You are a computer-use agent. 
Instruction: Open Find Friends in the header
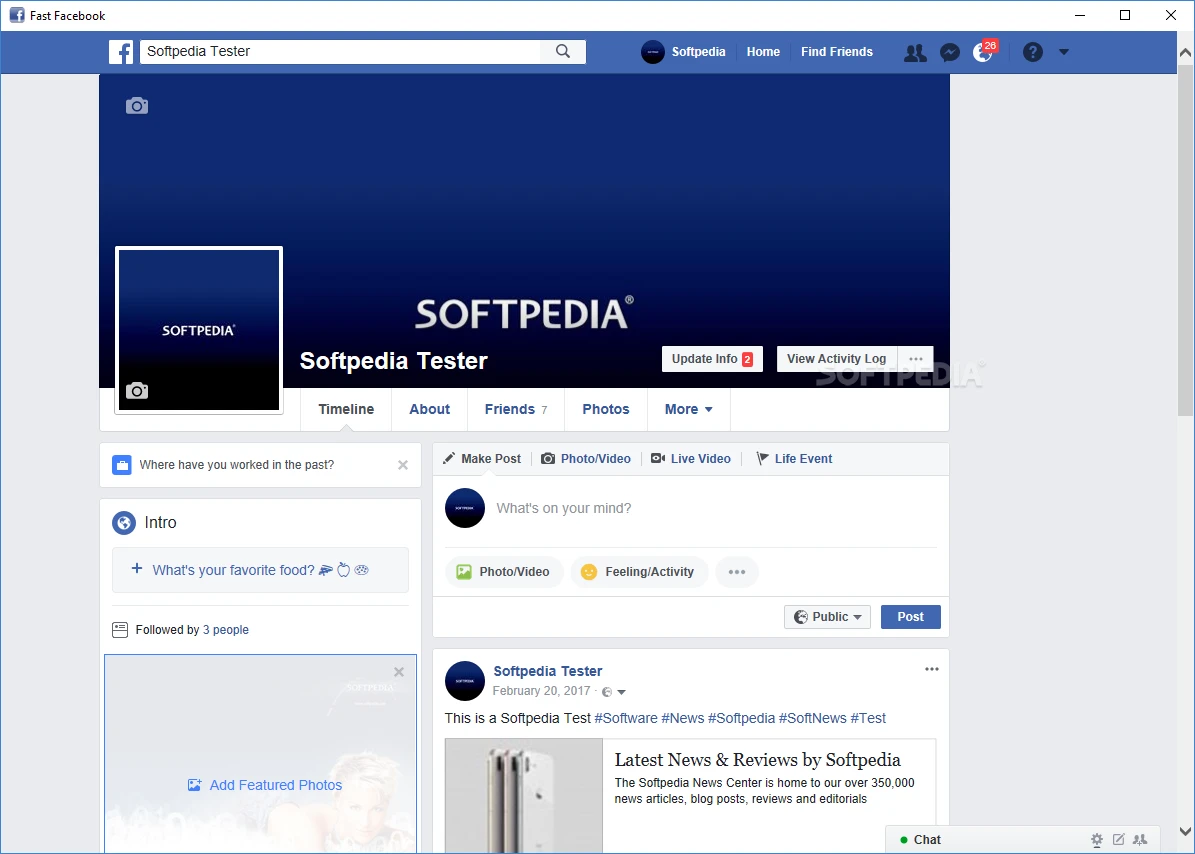[837, 52]
